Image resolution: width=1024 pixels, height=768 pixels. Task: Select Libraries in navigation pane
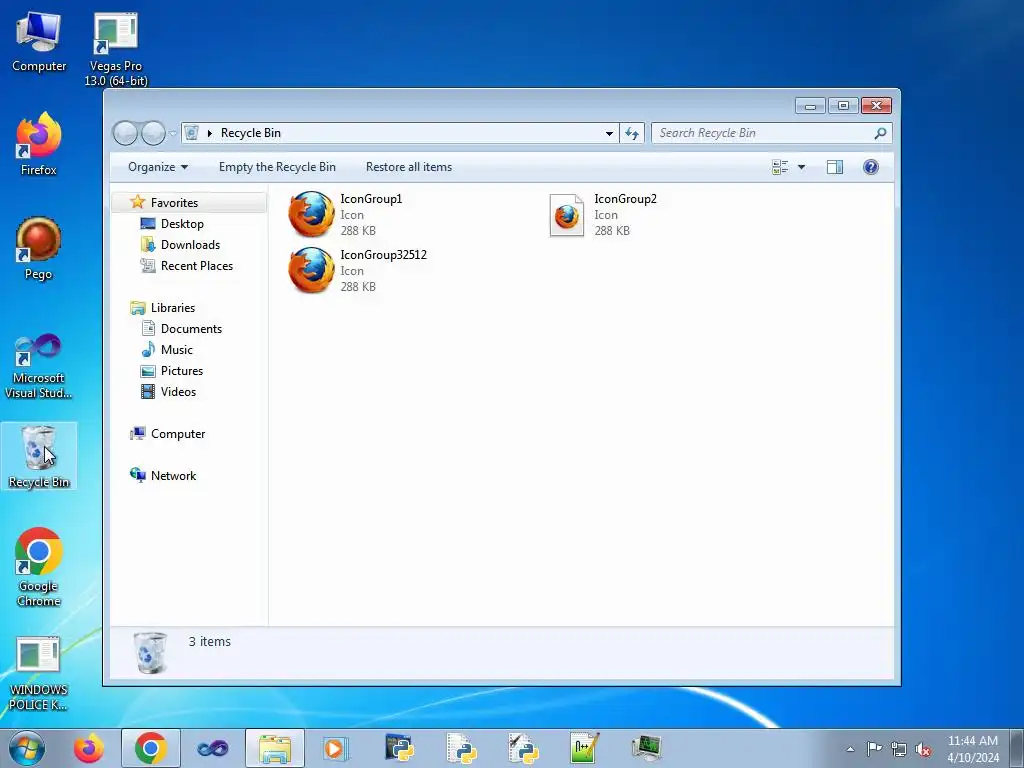click(x=172, y=308)
